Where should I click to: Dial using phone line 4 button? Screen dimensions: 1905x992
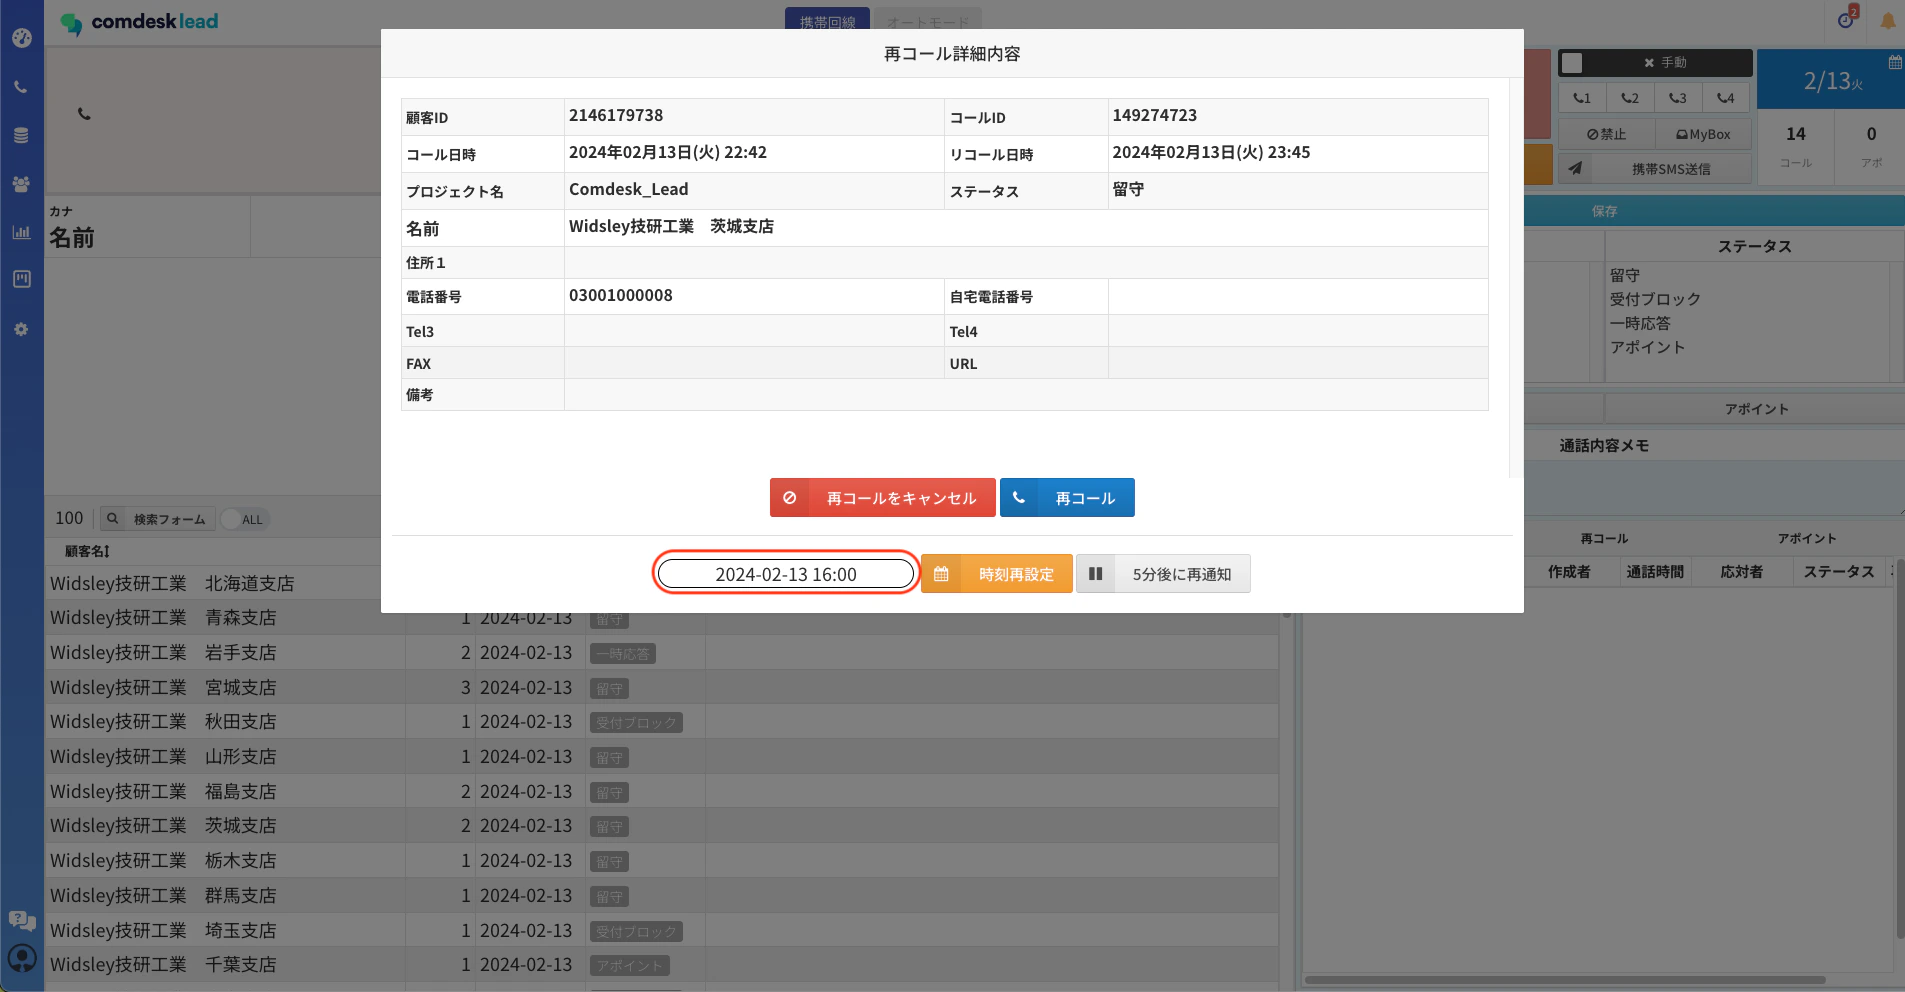pos(1726,98)
